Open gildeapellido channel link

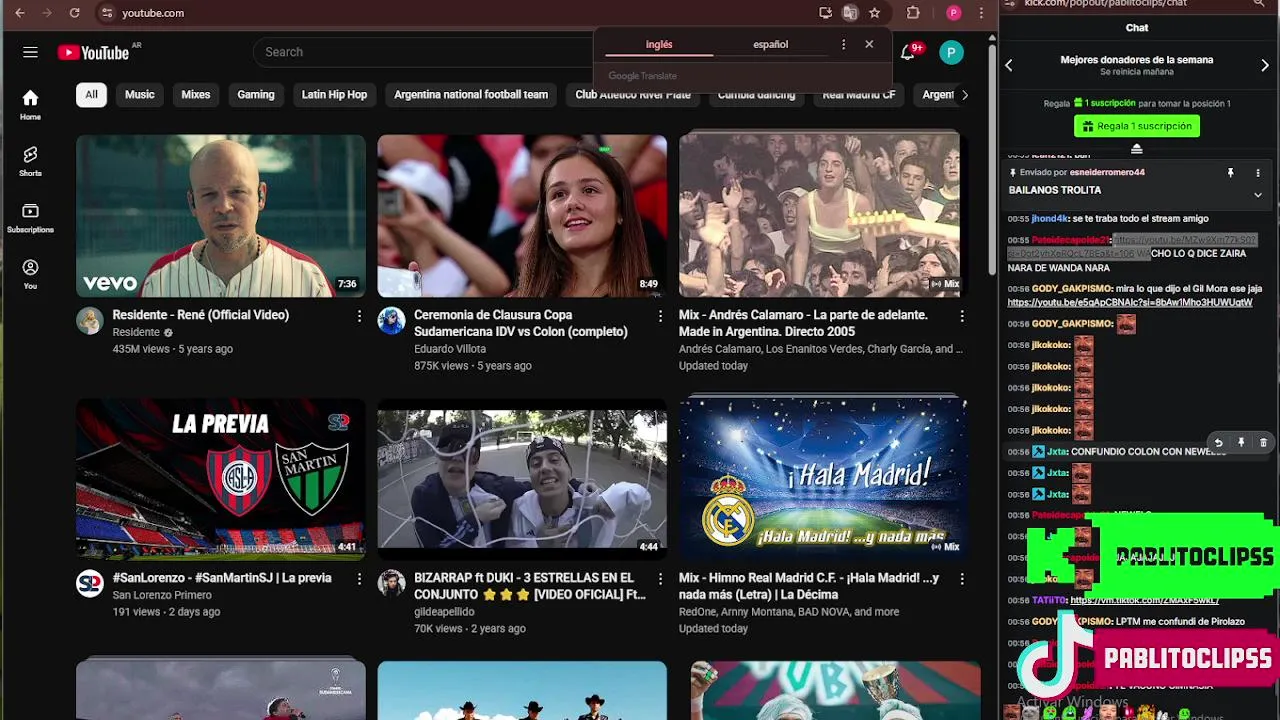click(x=444, y=612)
